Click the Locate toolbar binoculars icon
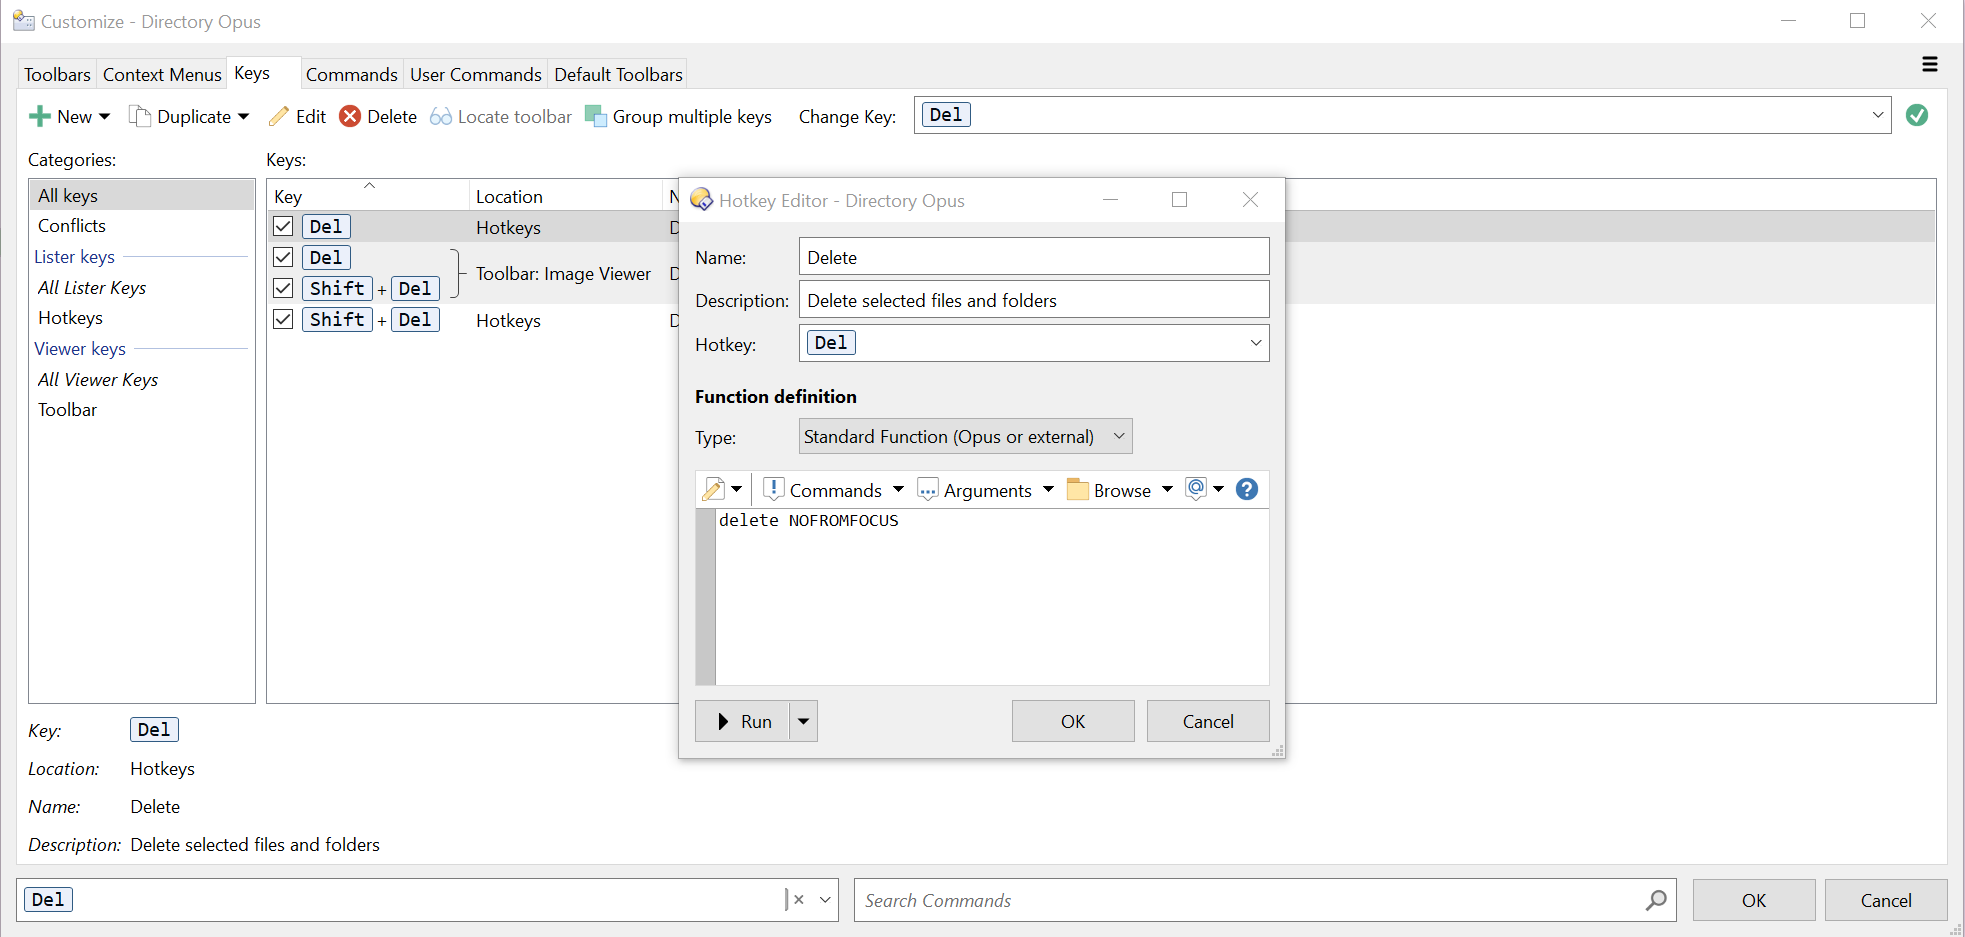The image size is (1965, 937). coord(441,117)
